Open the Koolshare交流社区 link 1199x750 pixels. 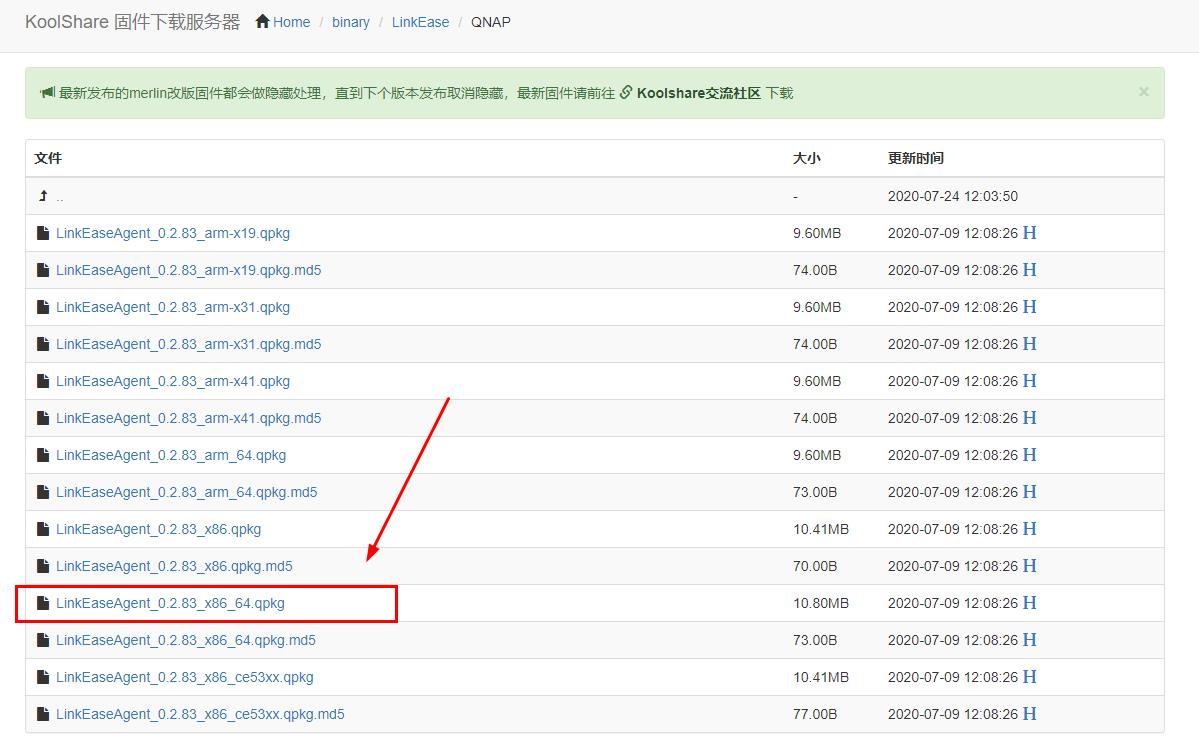pyautogui.click(x=699, y=93)
